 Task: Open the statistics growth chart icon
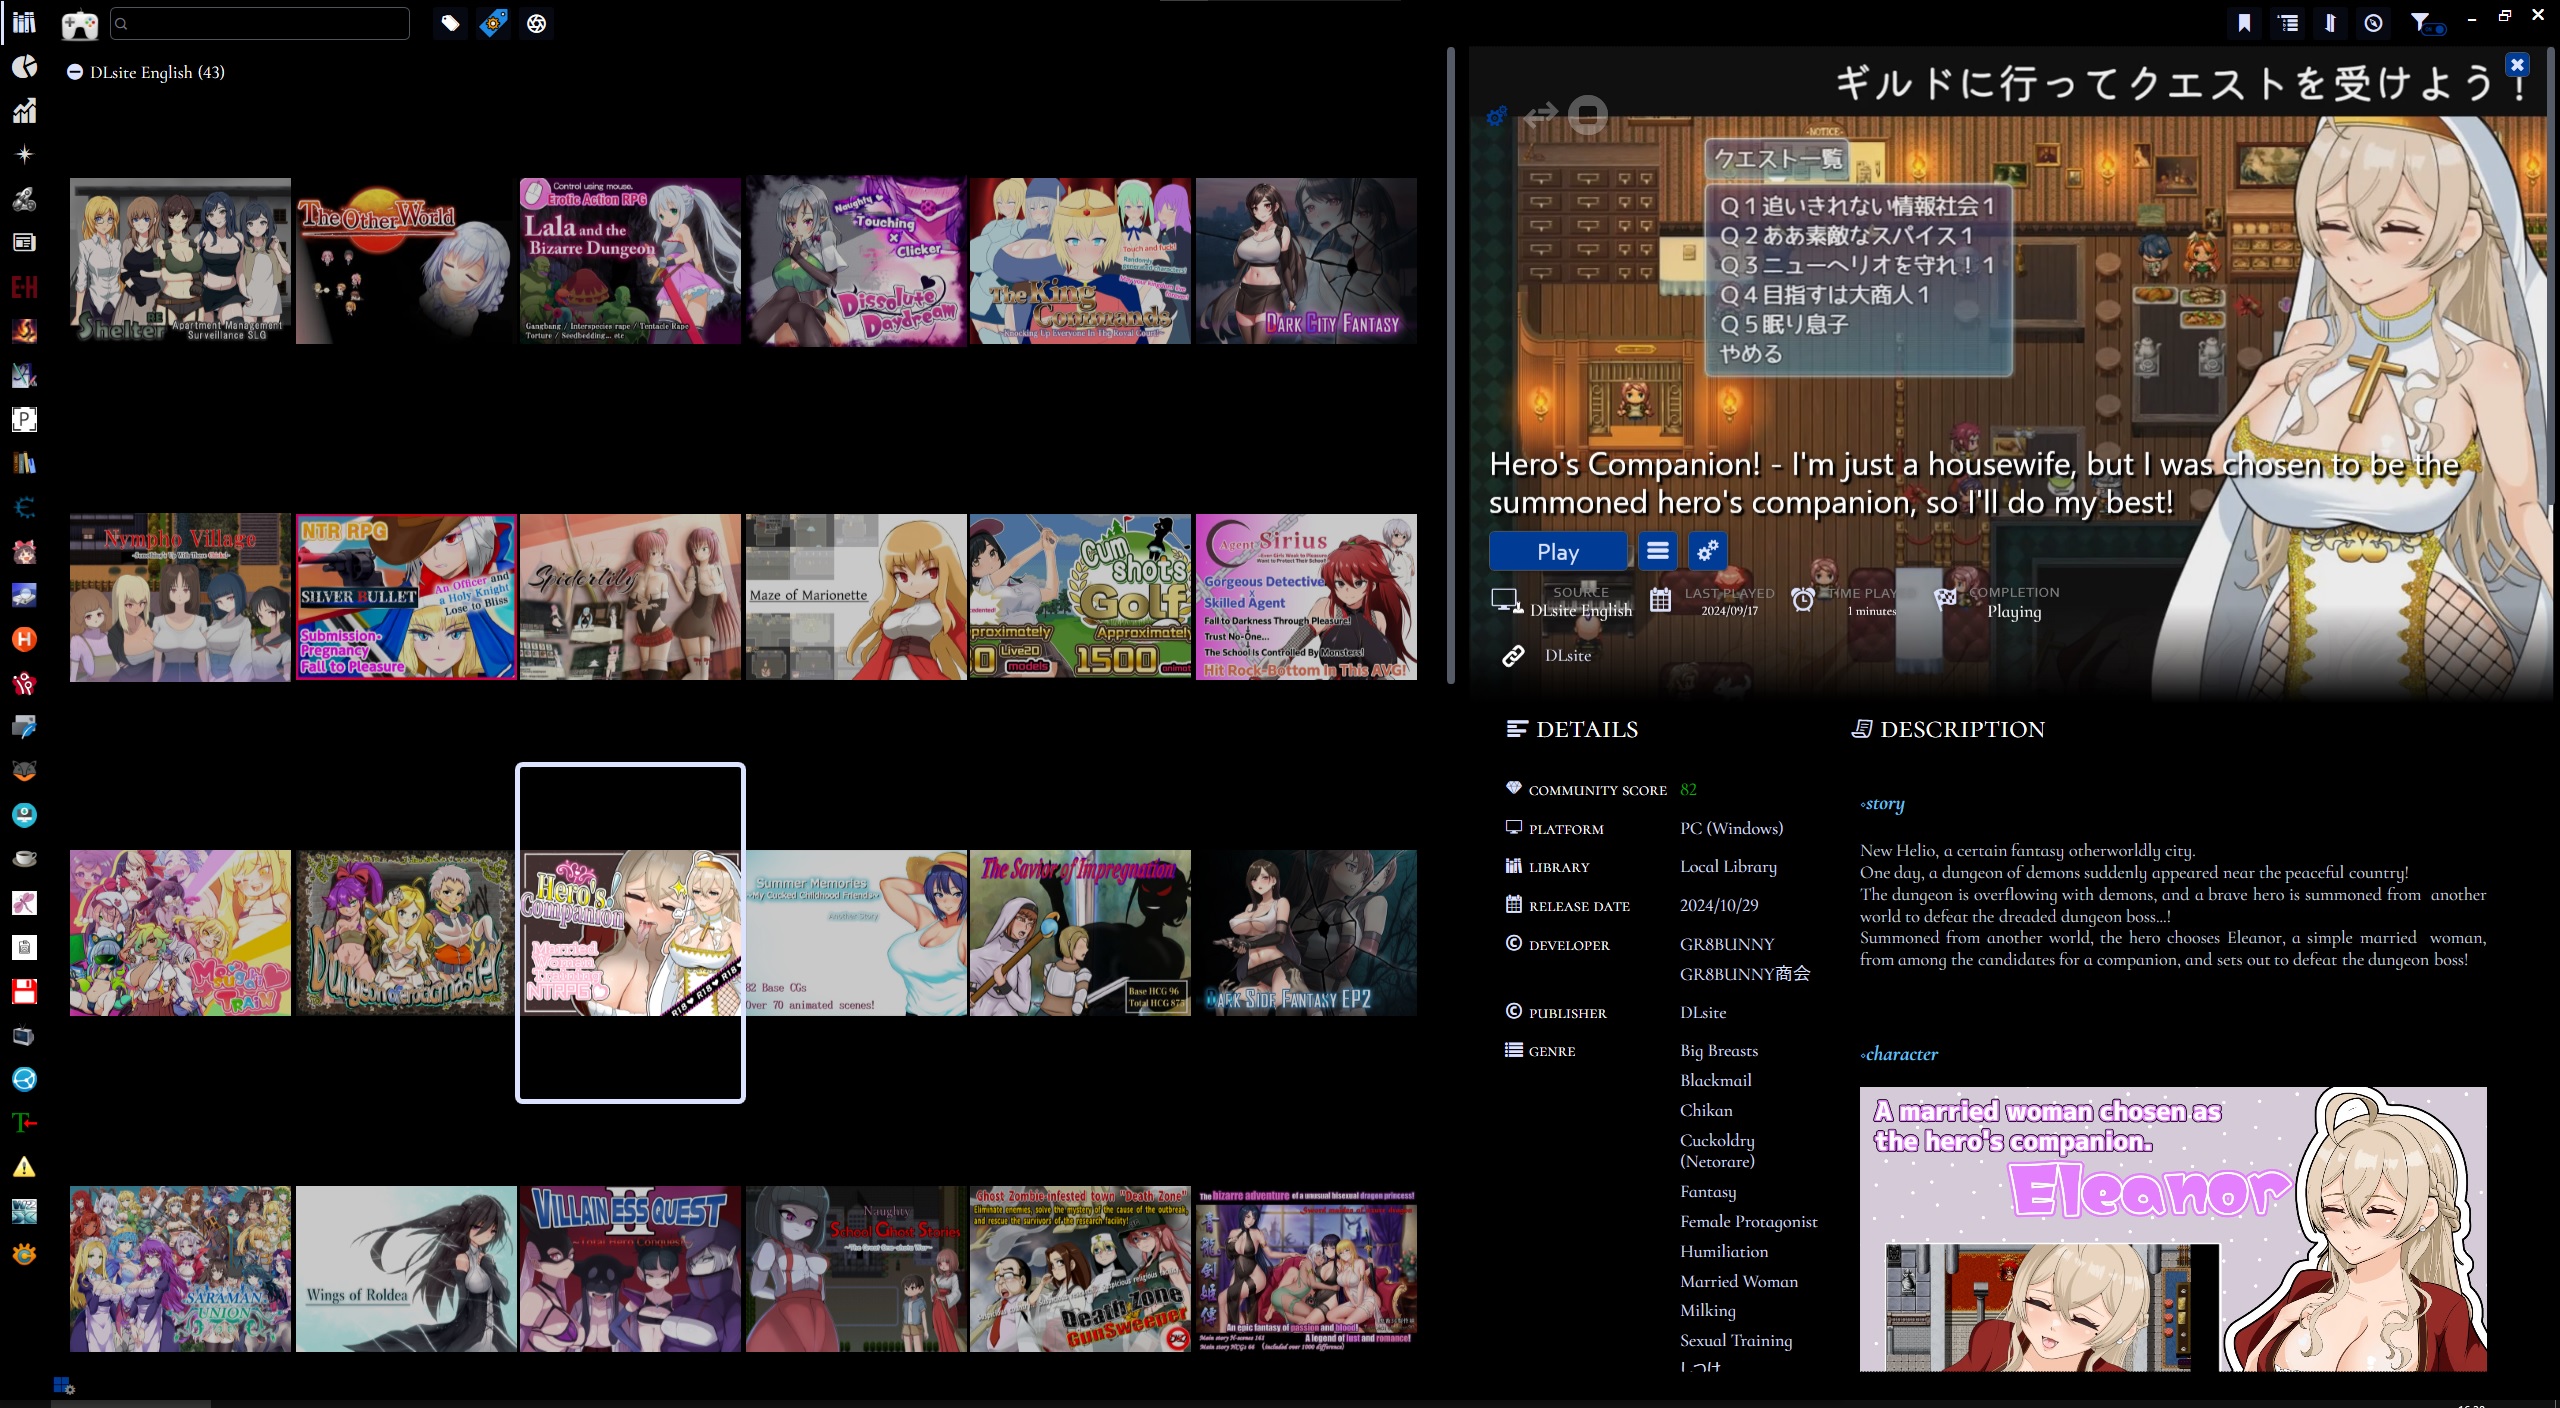pyautogui.click(x=24, y=110)
